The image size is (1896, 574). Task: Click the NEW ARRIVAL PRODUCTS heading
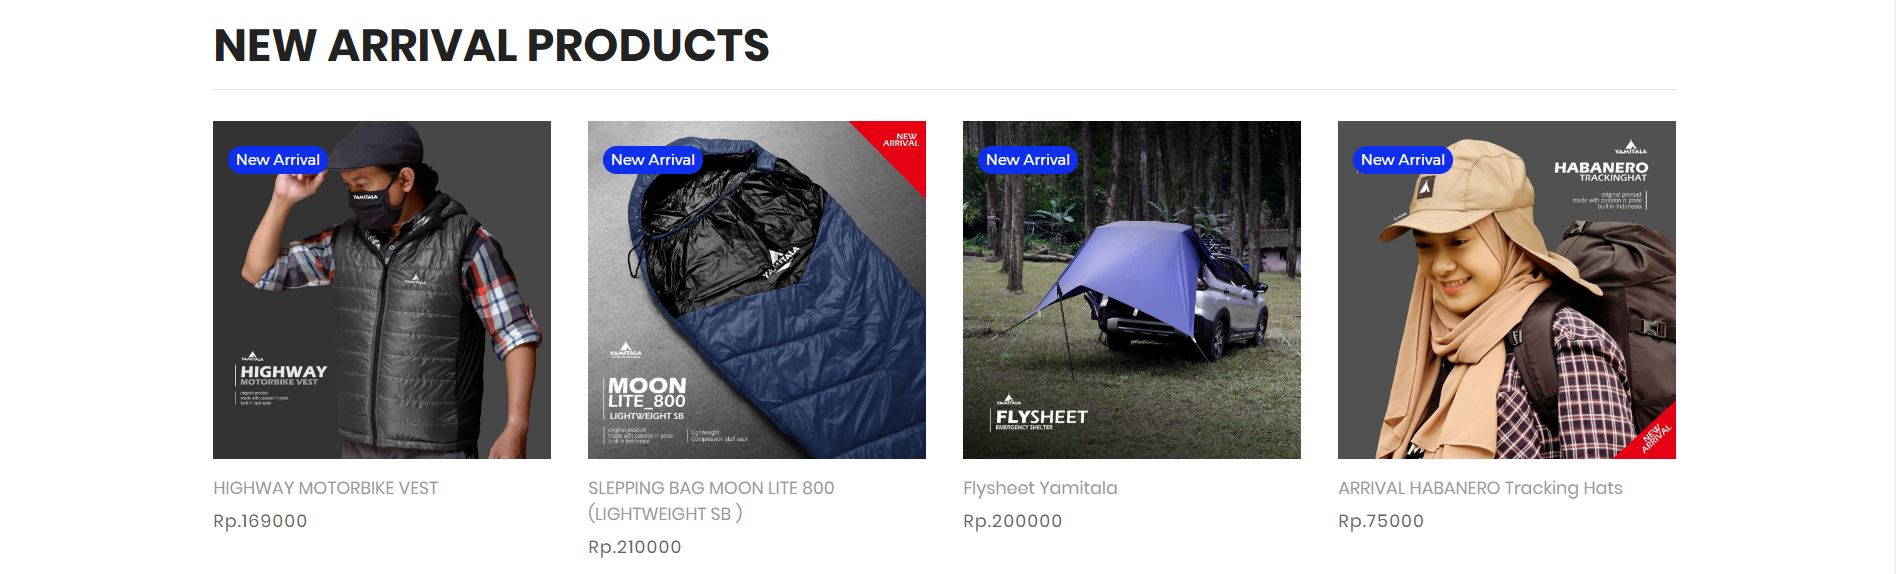click(x=492, y=46)
